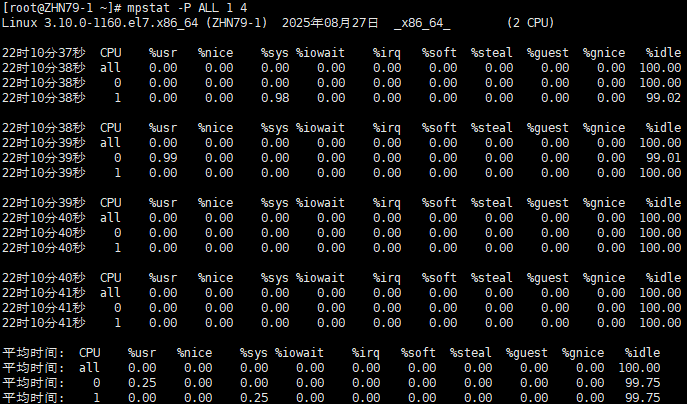
Task: Select the kernel version 3.10.0-1160.el7.x86_64
Action: click(121, 22)
